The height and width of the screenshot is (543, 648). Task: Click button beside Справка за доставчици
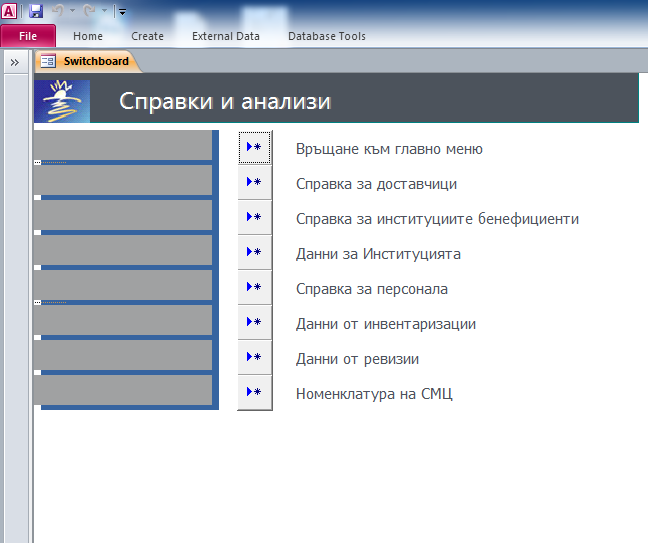[255, 182]
